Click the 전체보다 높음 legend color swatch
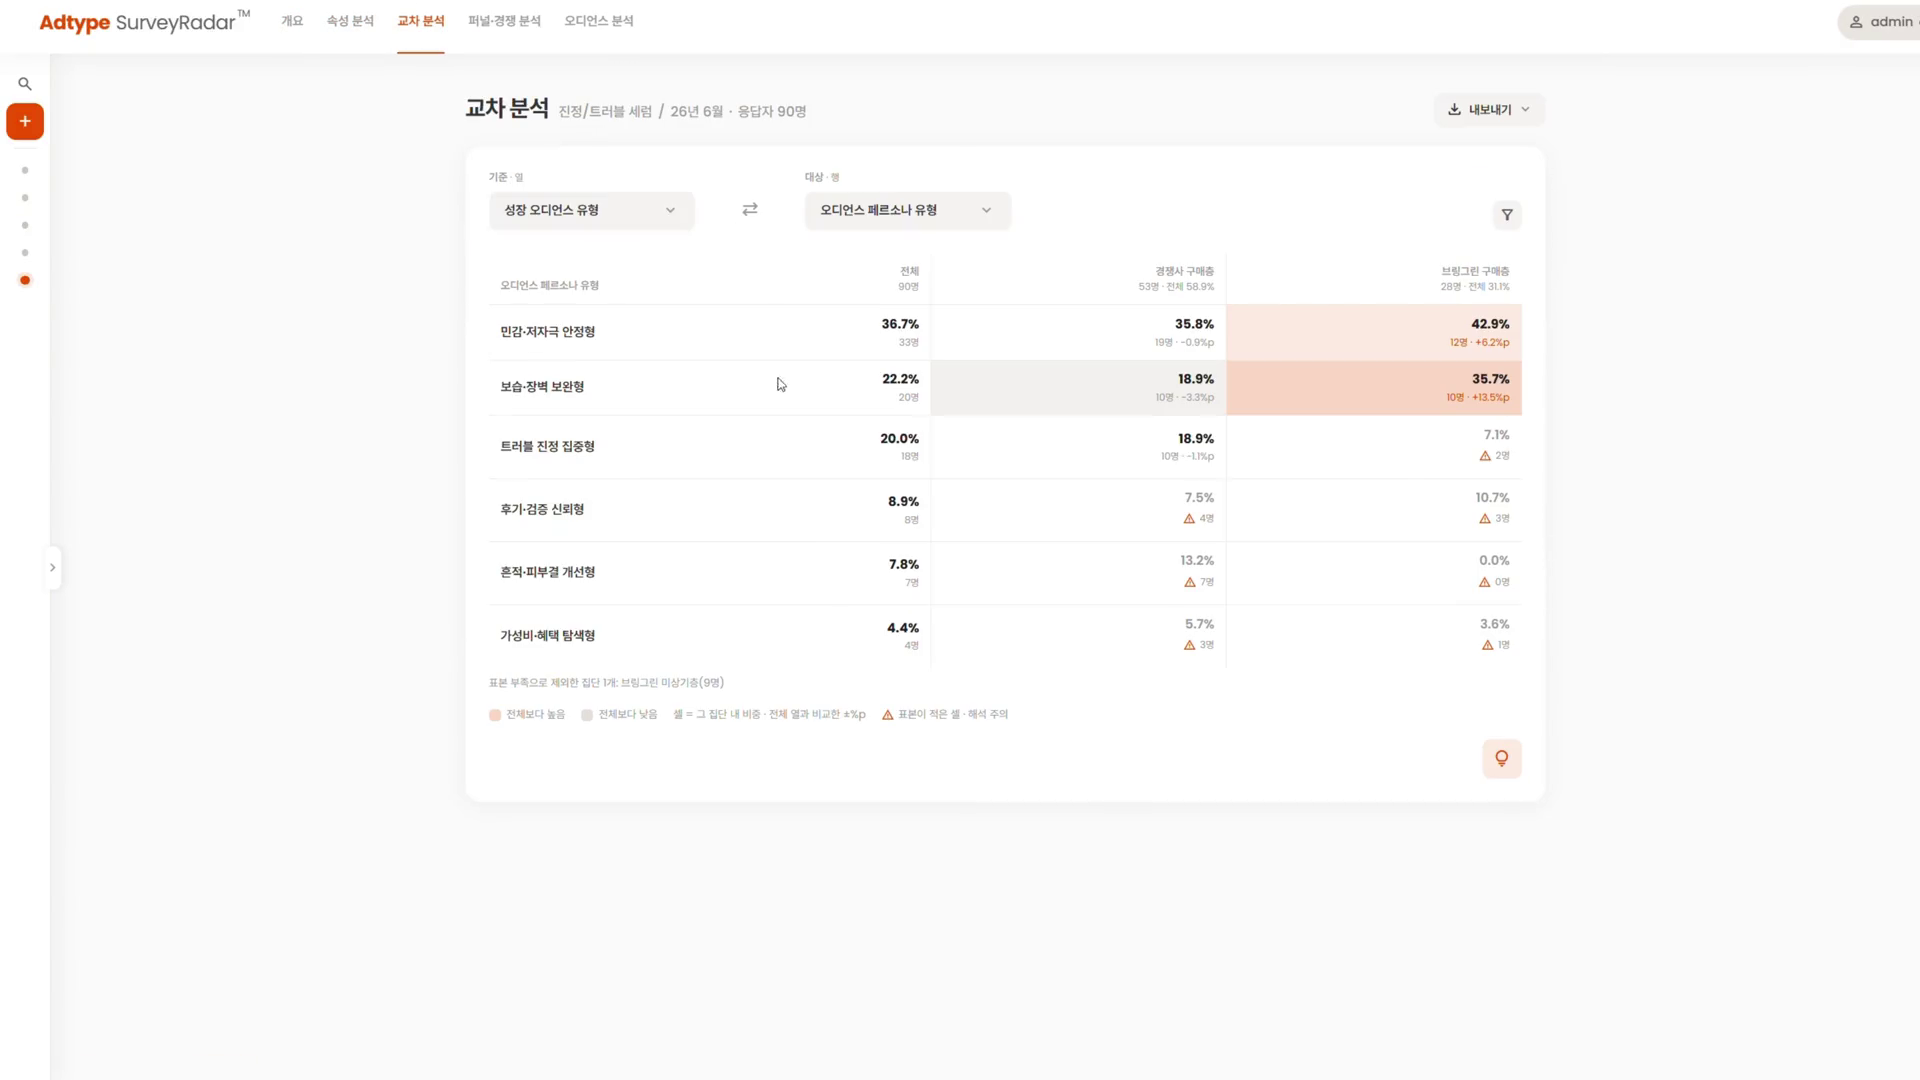The width and height of the screenshot is (1920, 1080). pos(495,715)
